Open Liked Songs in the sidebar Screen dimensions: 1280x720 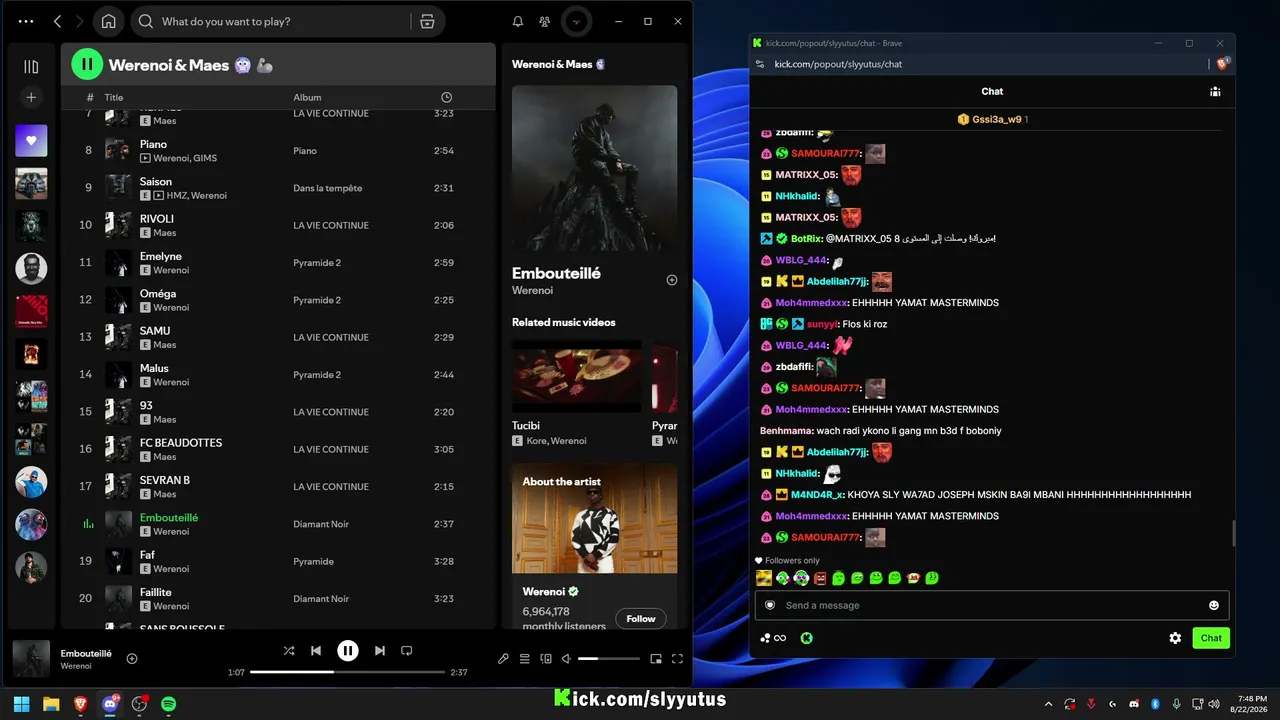[31, 141]
